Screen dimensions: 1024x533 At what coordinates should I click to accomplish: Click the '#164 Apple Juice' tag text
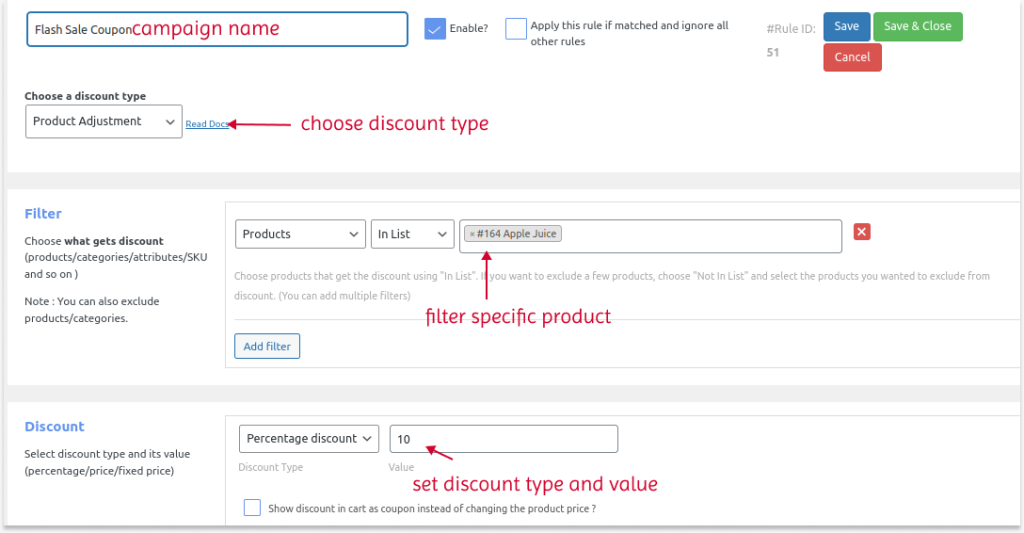517,234
